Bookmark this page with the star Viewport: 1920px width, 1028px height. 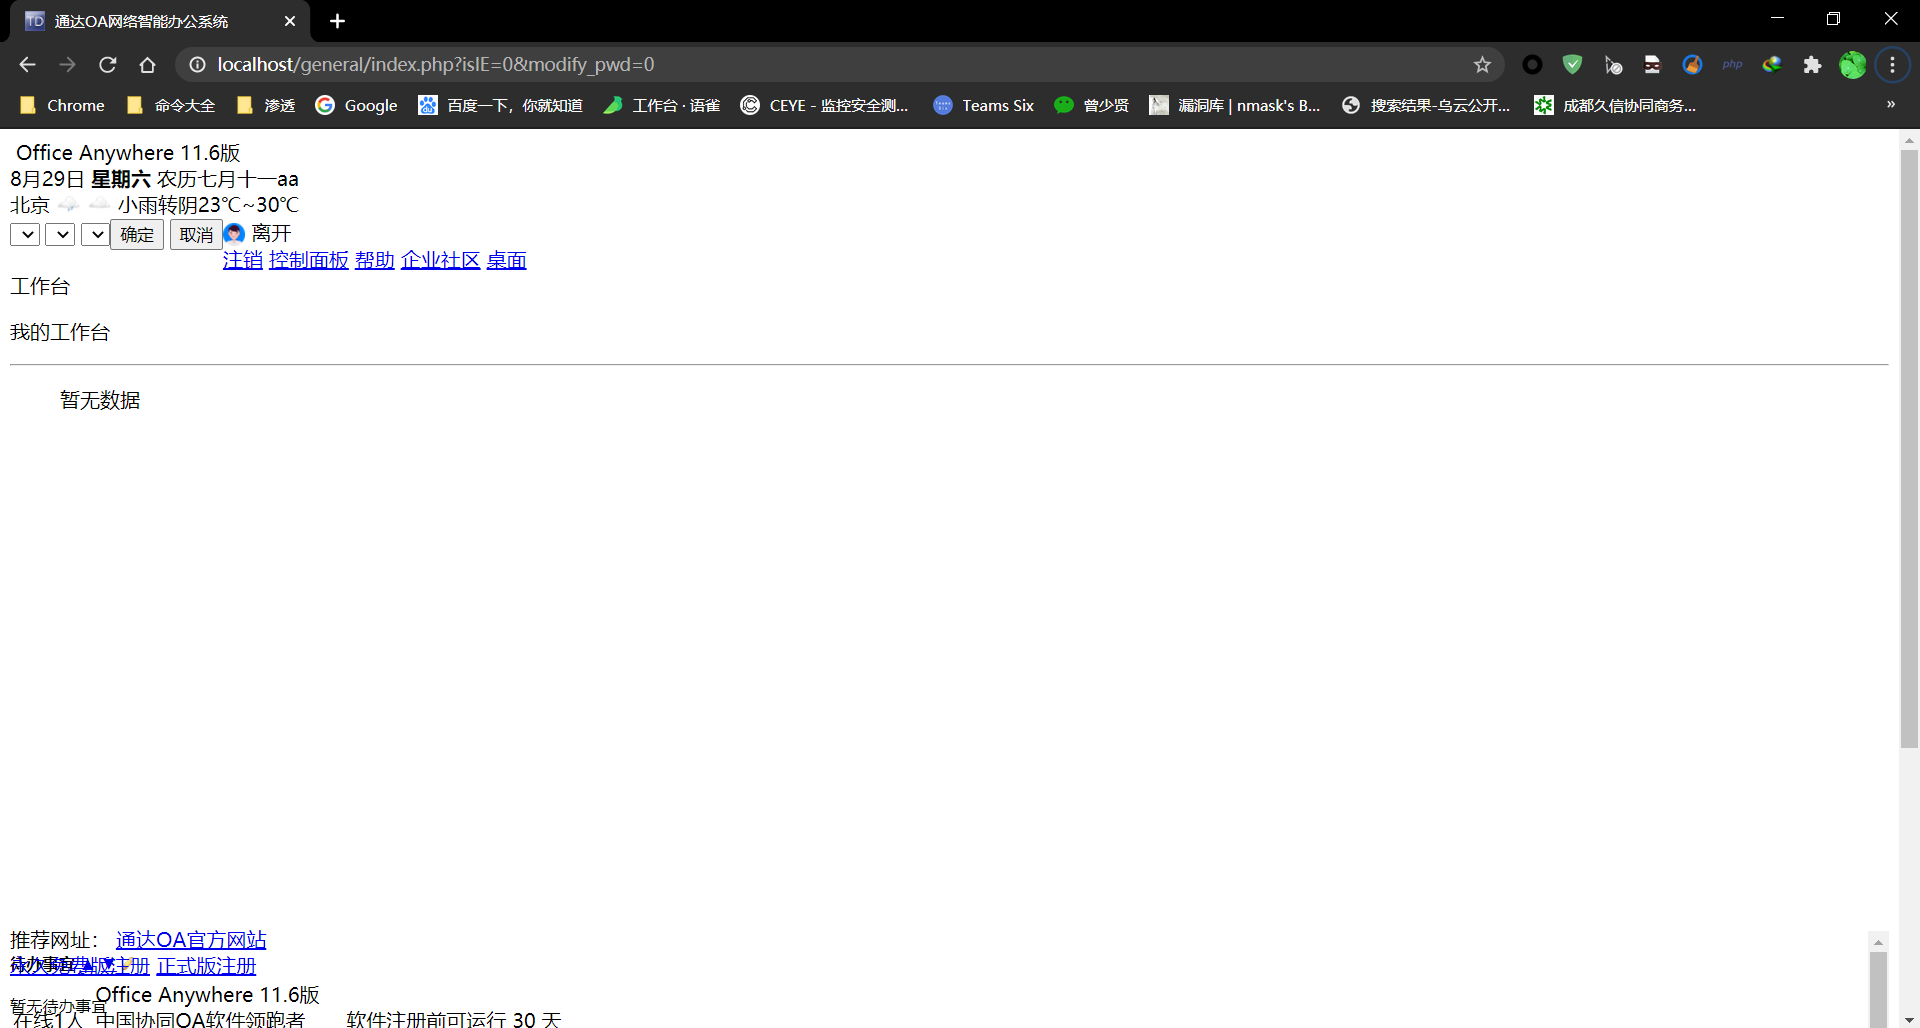pos(1482,65)
